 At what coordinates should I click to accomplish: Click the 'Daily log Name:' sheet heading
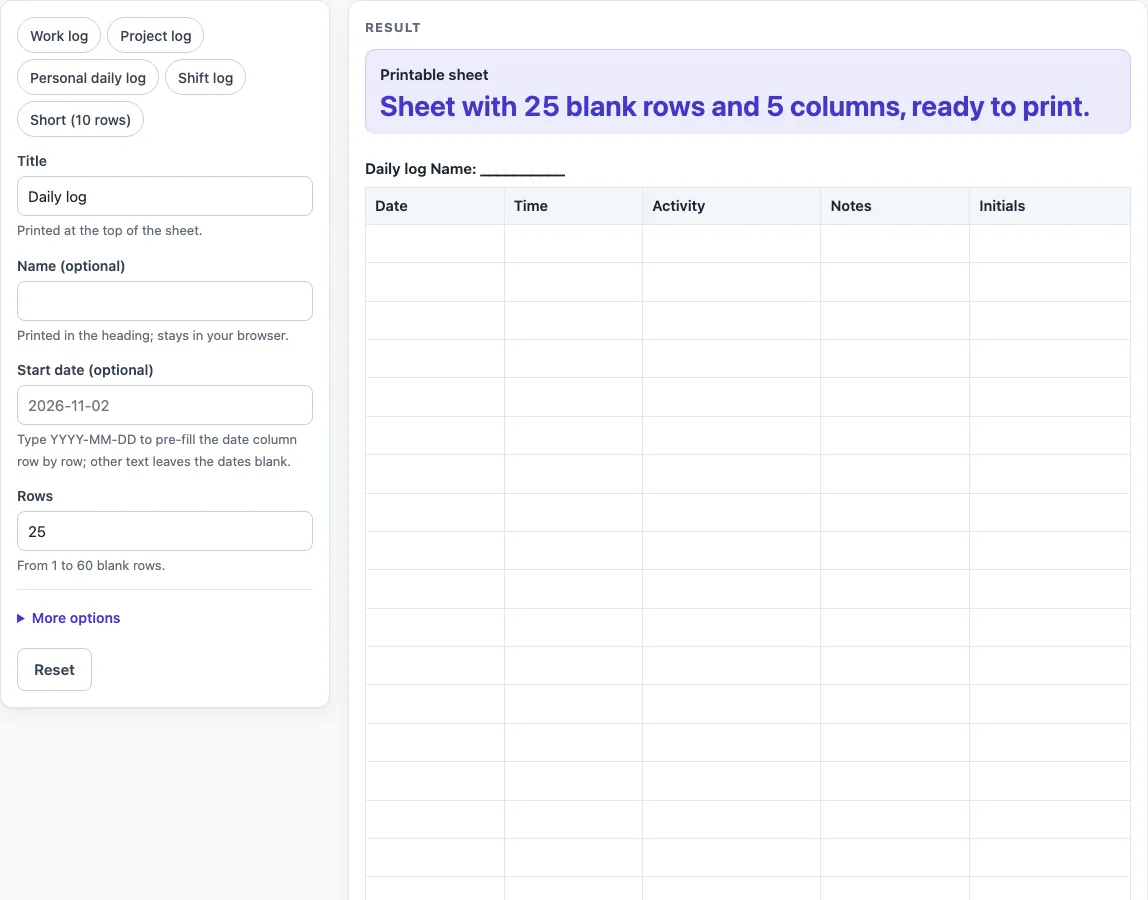coord(465,169)
